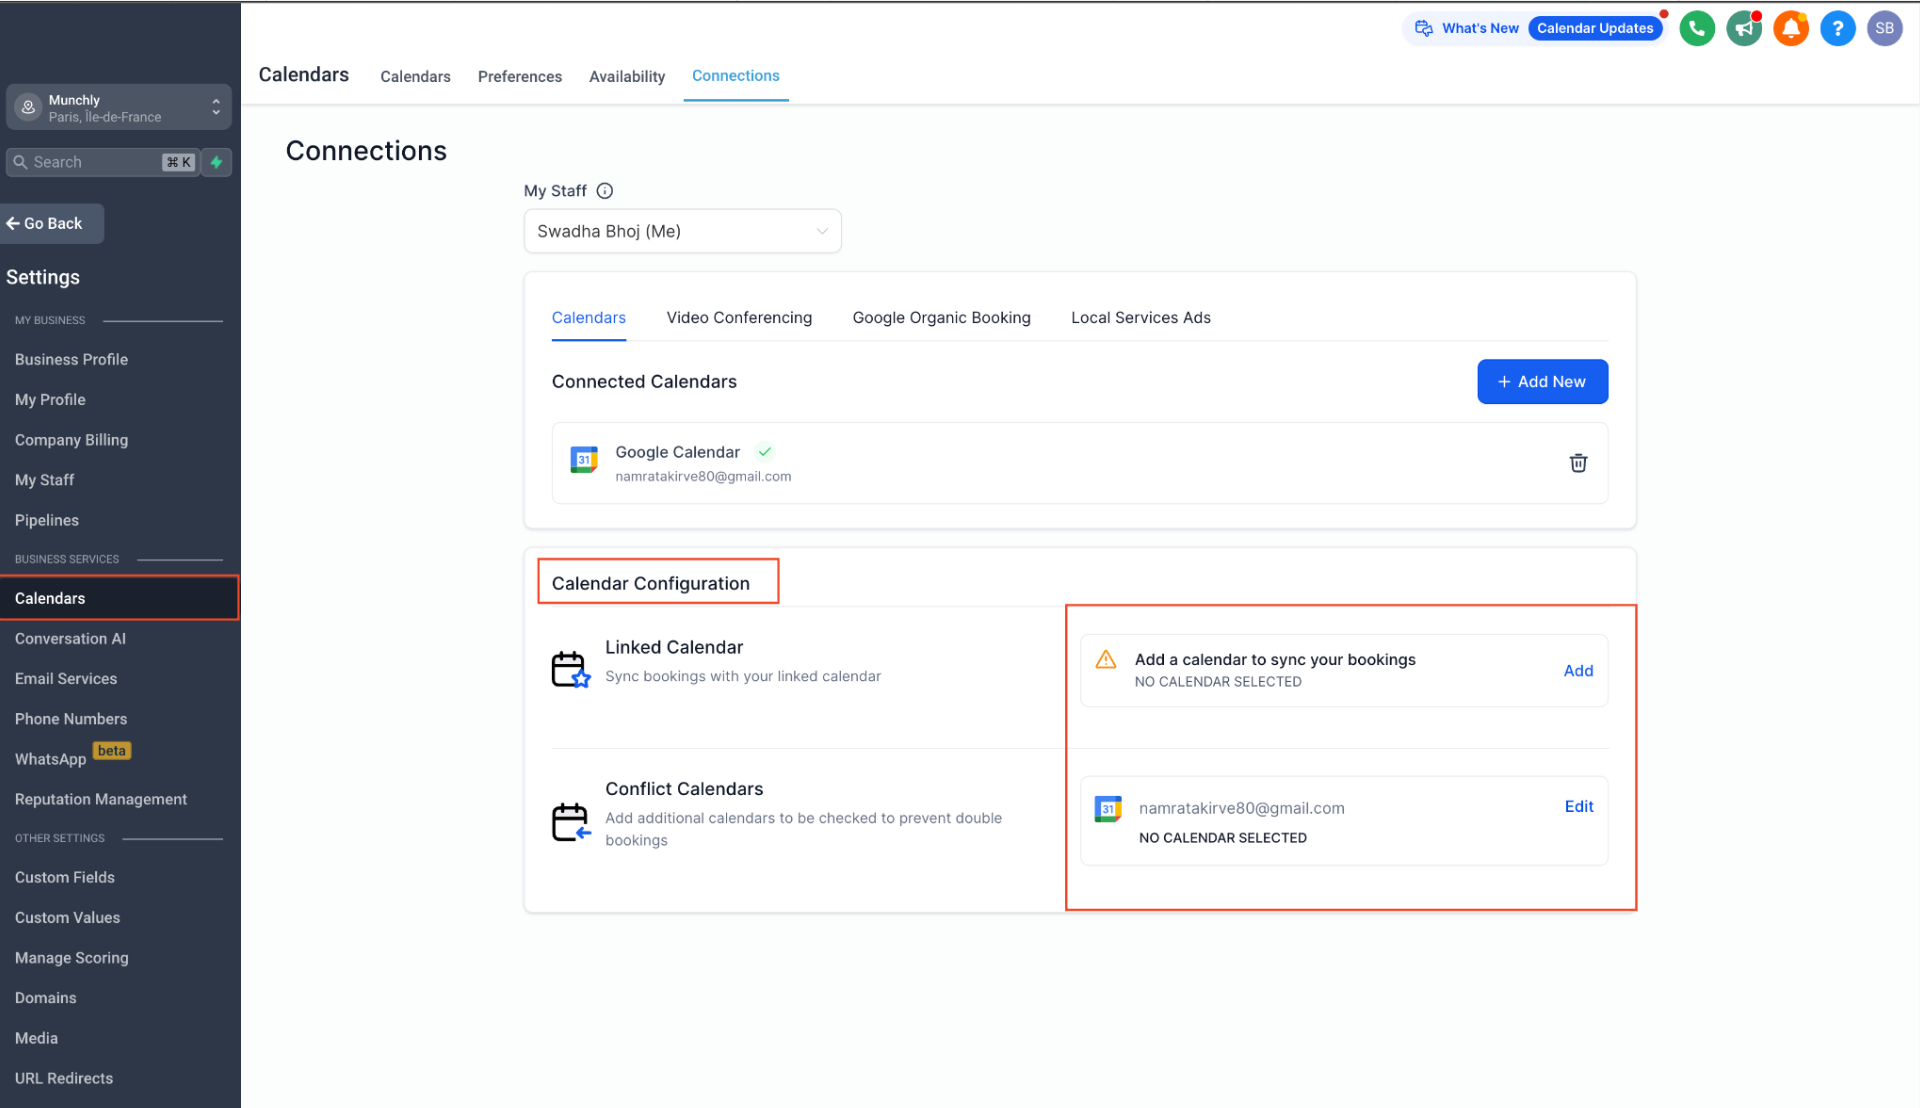Switch to the Video Conferencing tab
Image resolution: width=1920 pixels, height=1108 pixels.
[739, 318]
